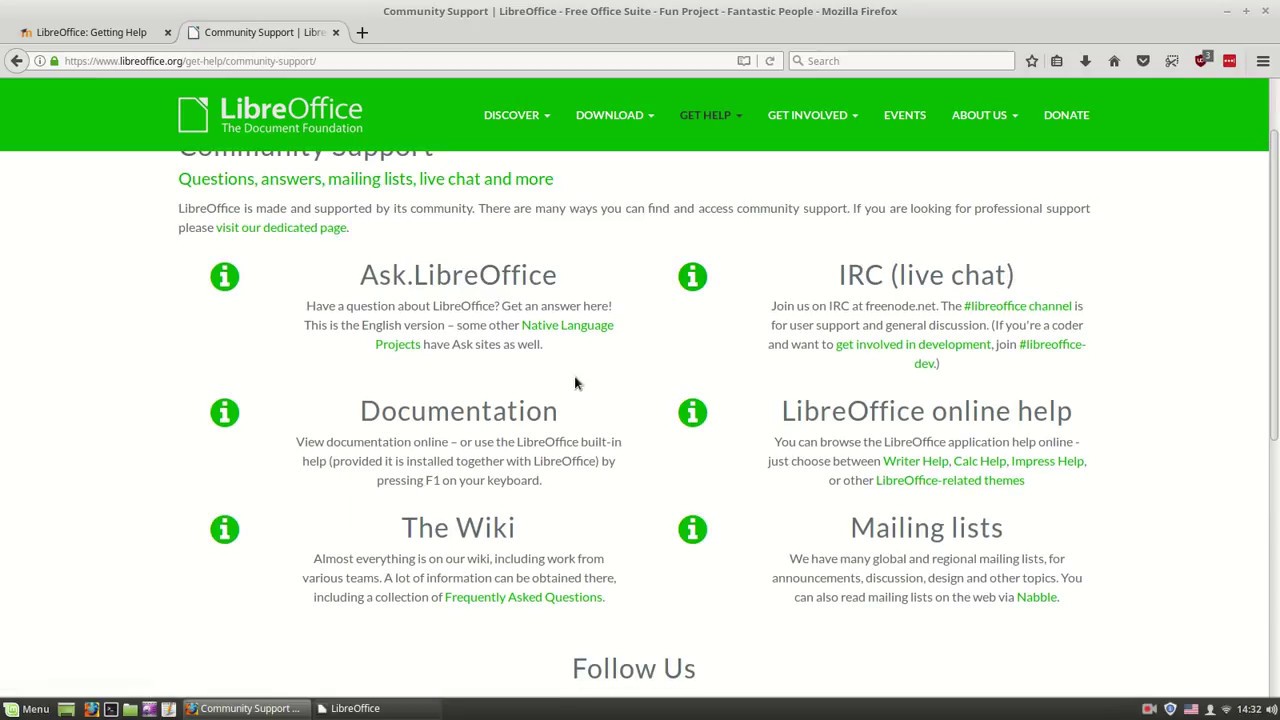Viewport: 1280px width, 720px height.
Task: Open the 'Writer Help' link
Action: click(x=915, y=461)
